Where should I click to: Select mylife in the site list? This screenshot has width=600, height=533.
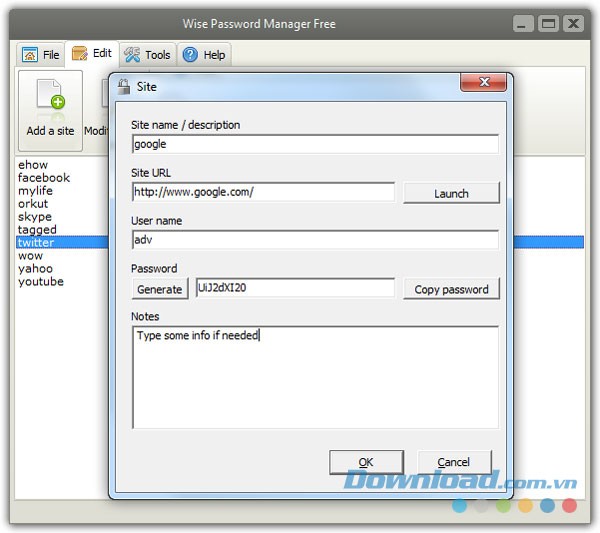click(35, 191)
